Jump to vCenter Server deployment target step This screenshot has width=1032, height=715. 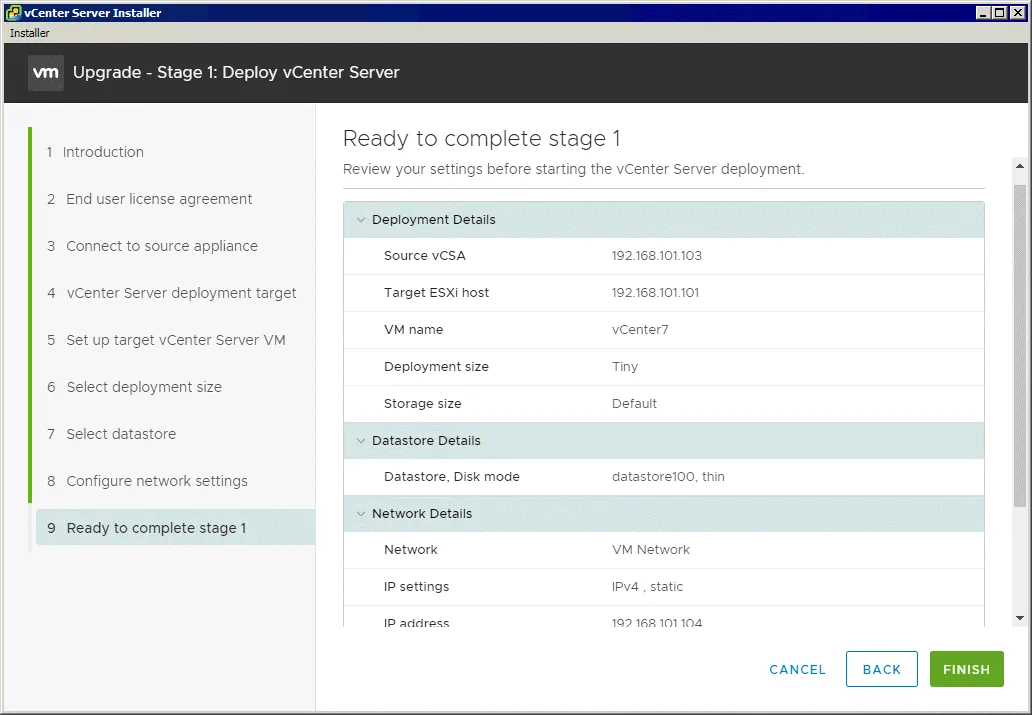click(x=181, y=293)
